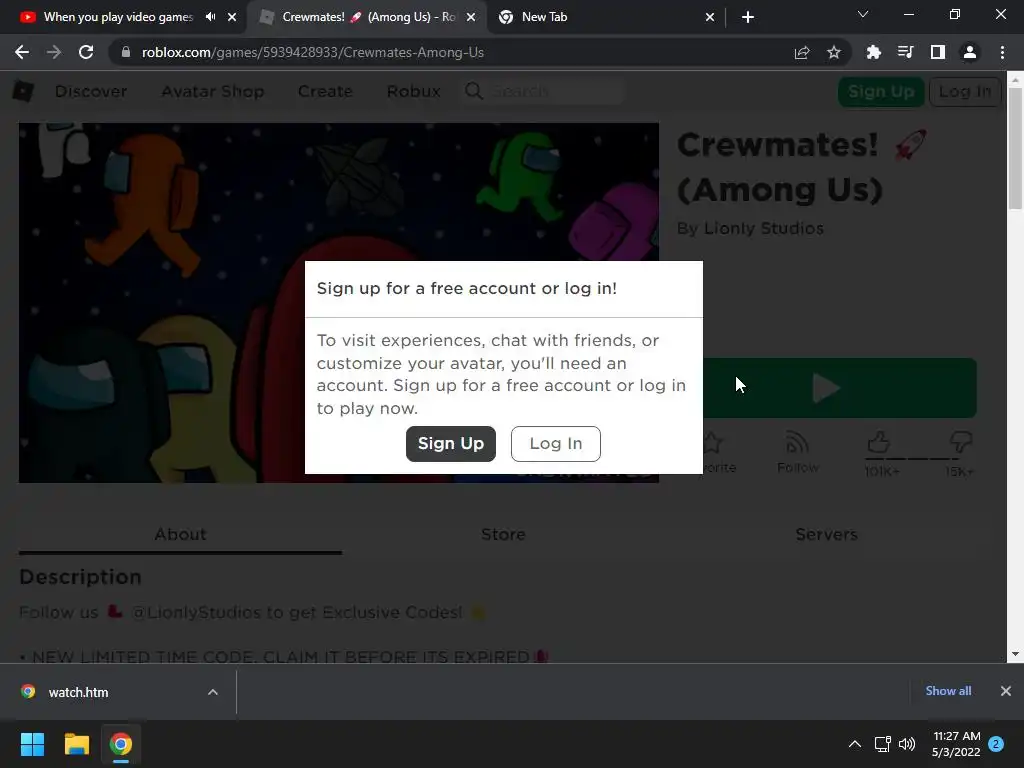This screenshot has width=1024, height=768.
Task: Reload the Roblox page
Action: (x=86, y=52)
